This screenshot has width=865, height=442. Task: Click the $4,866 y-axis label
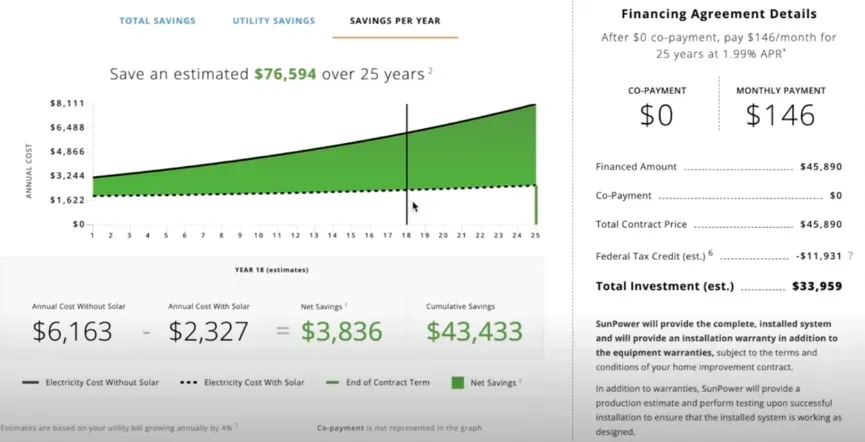click(x=67, y=152)
